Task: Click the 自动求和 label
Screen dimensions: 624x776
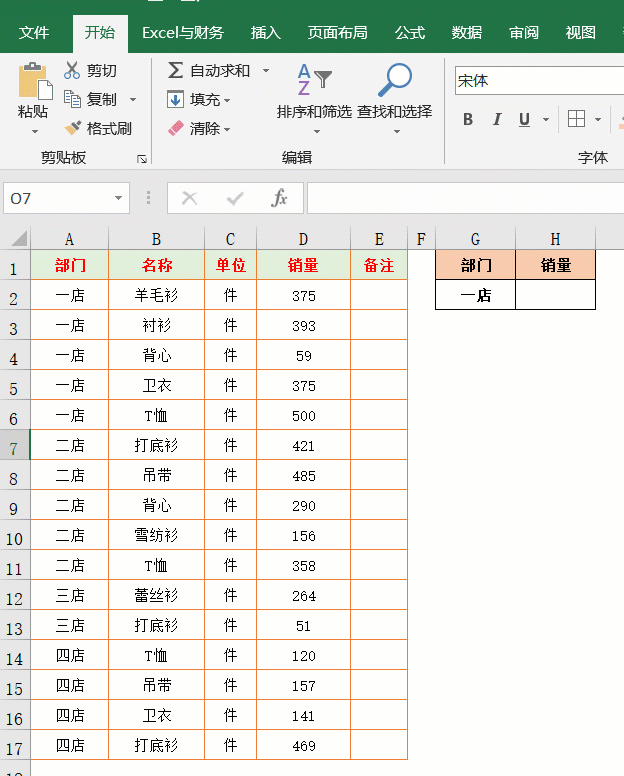Action: pyautogui.click(x=220, y=71)
